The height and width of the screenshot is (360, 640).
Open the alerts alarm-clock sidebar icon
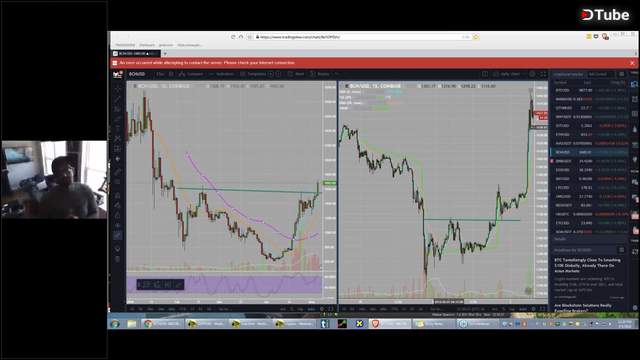635,99
